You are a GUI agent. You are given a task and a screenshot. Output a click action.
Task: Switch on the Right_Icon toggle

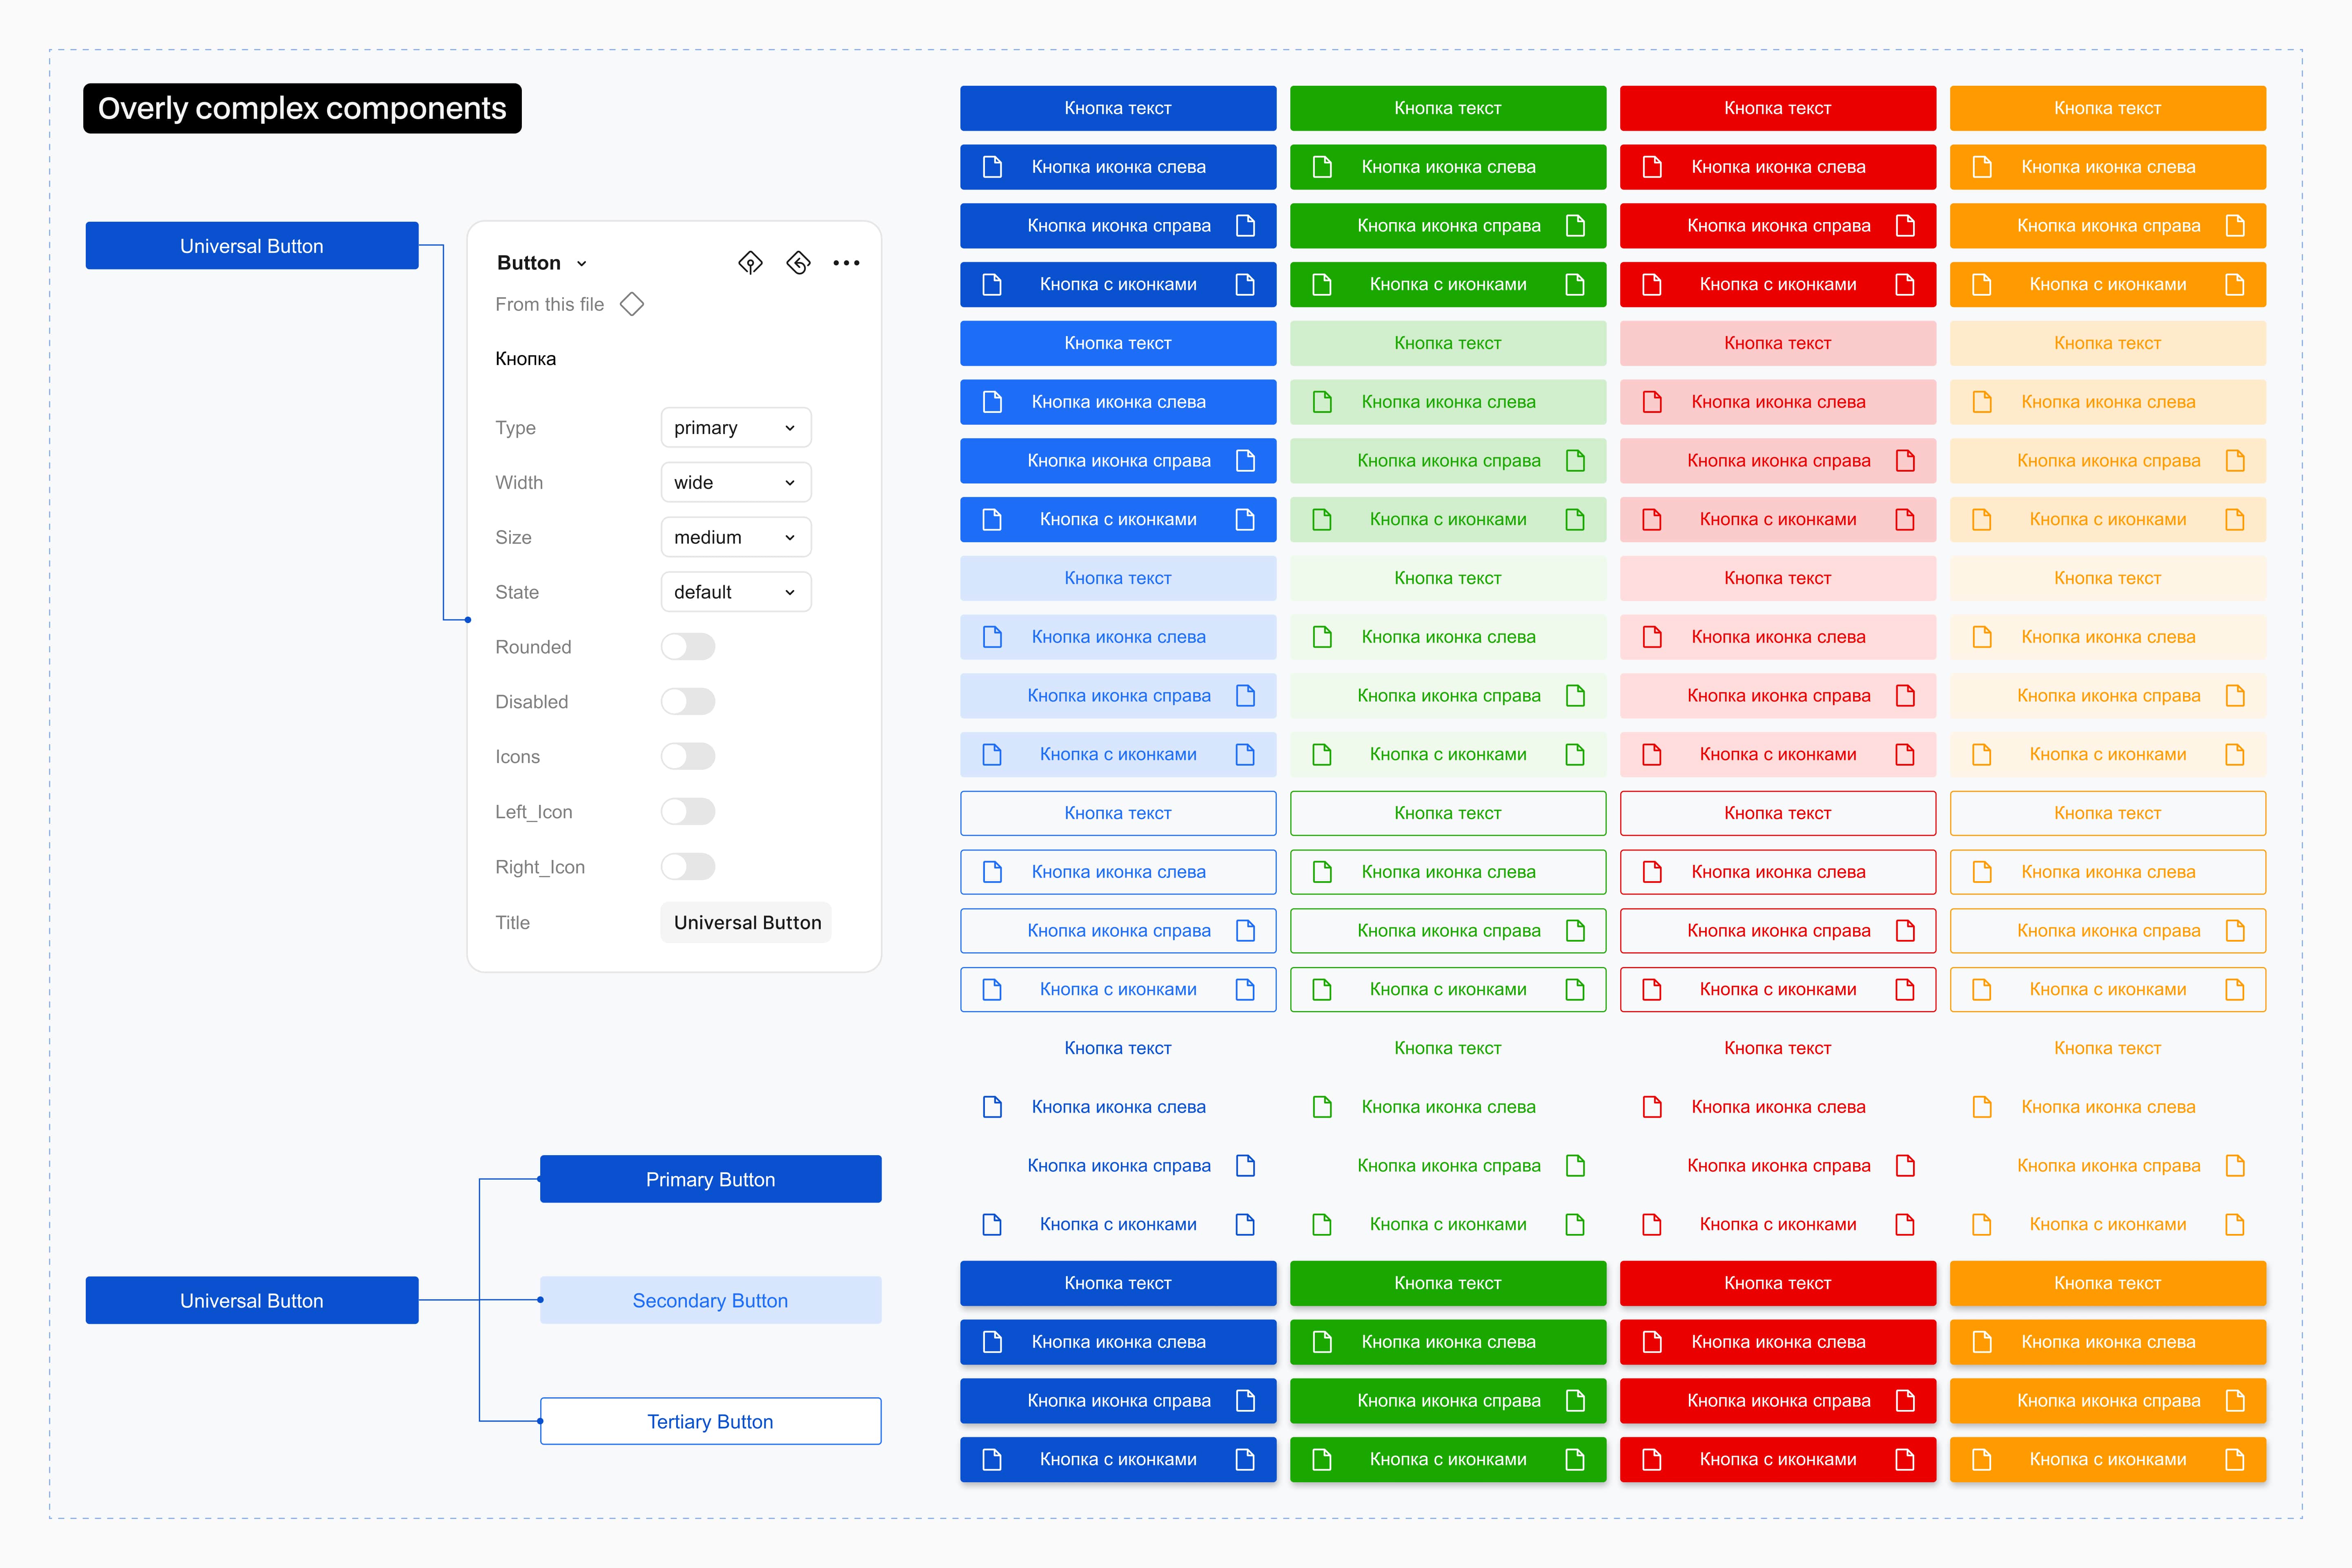click(x=688, y=867)
